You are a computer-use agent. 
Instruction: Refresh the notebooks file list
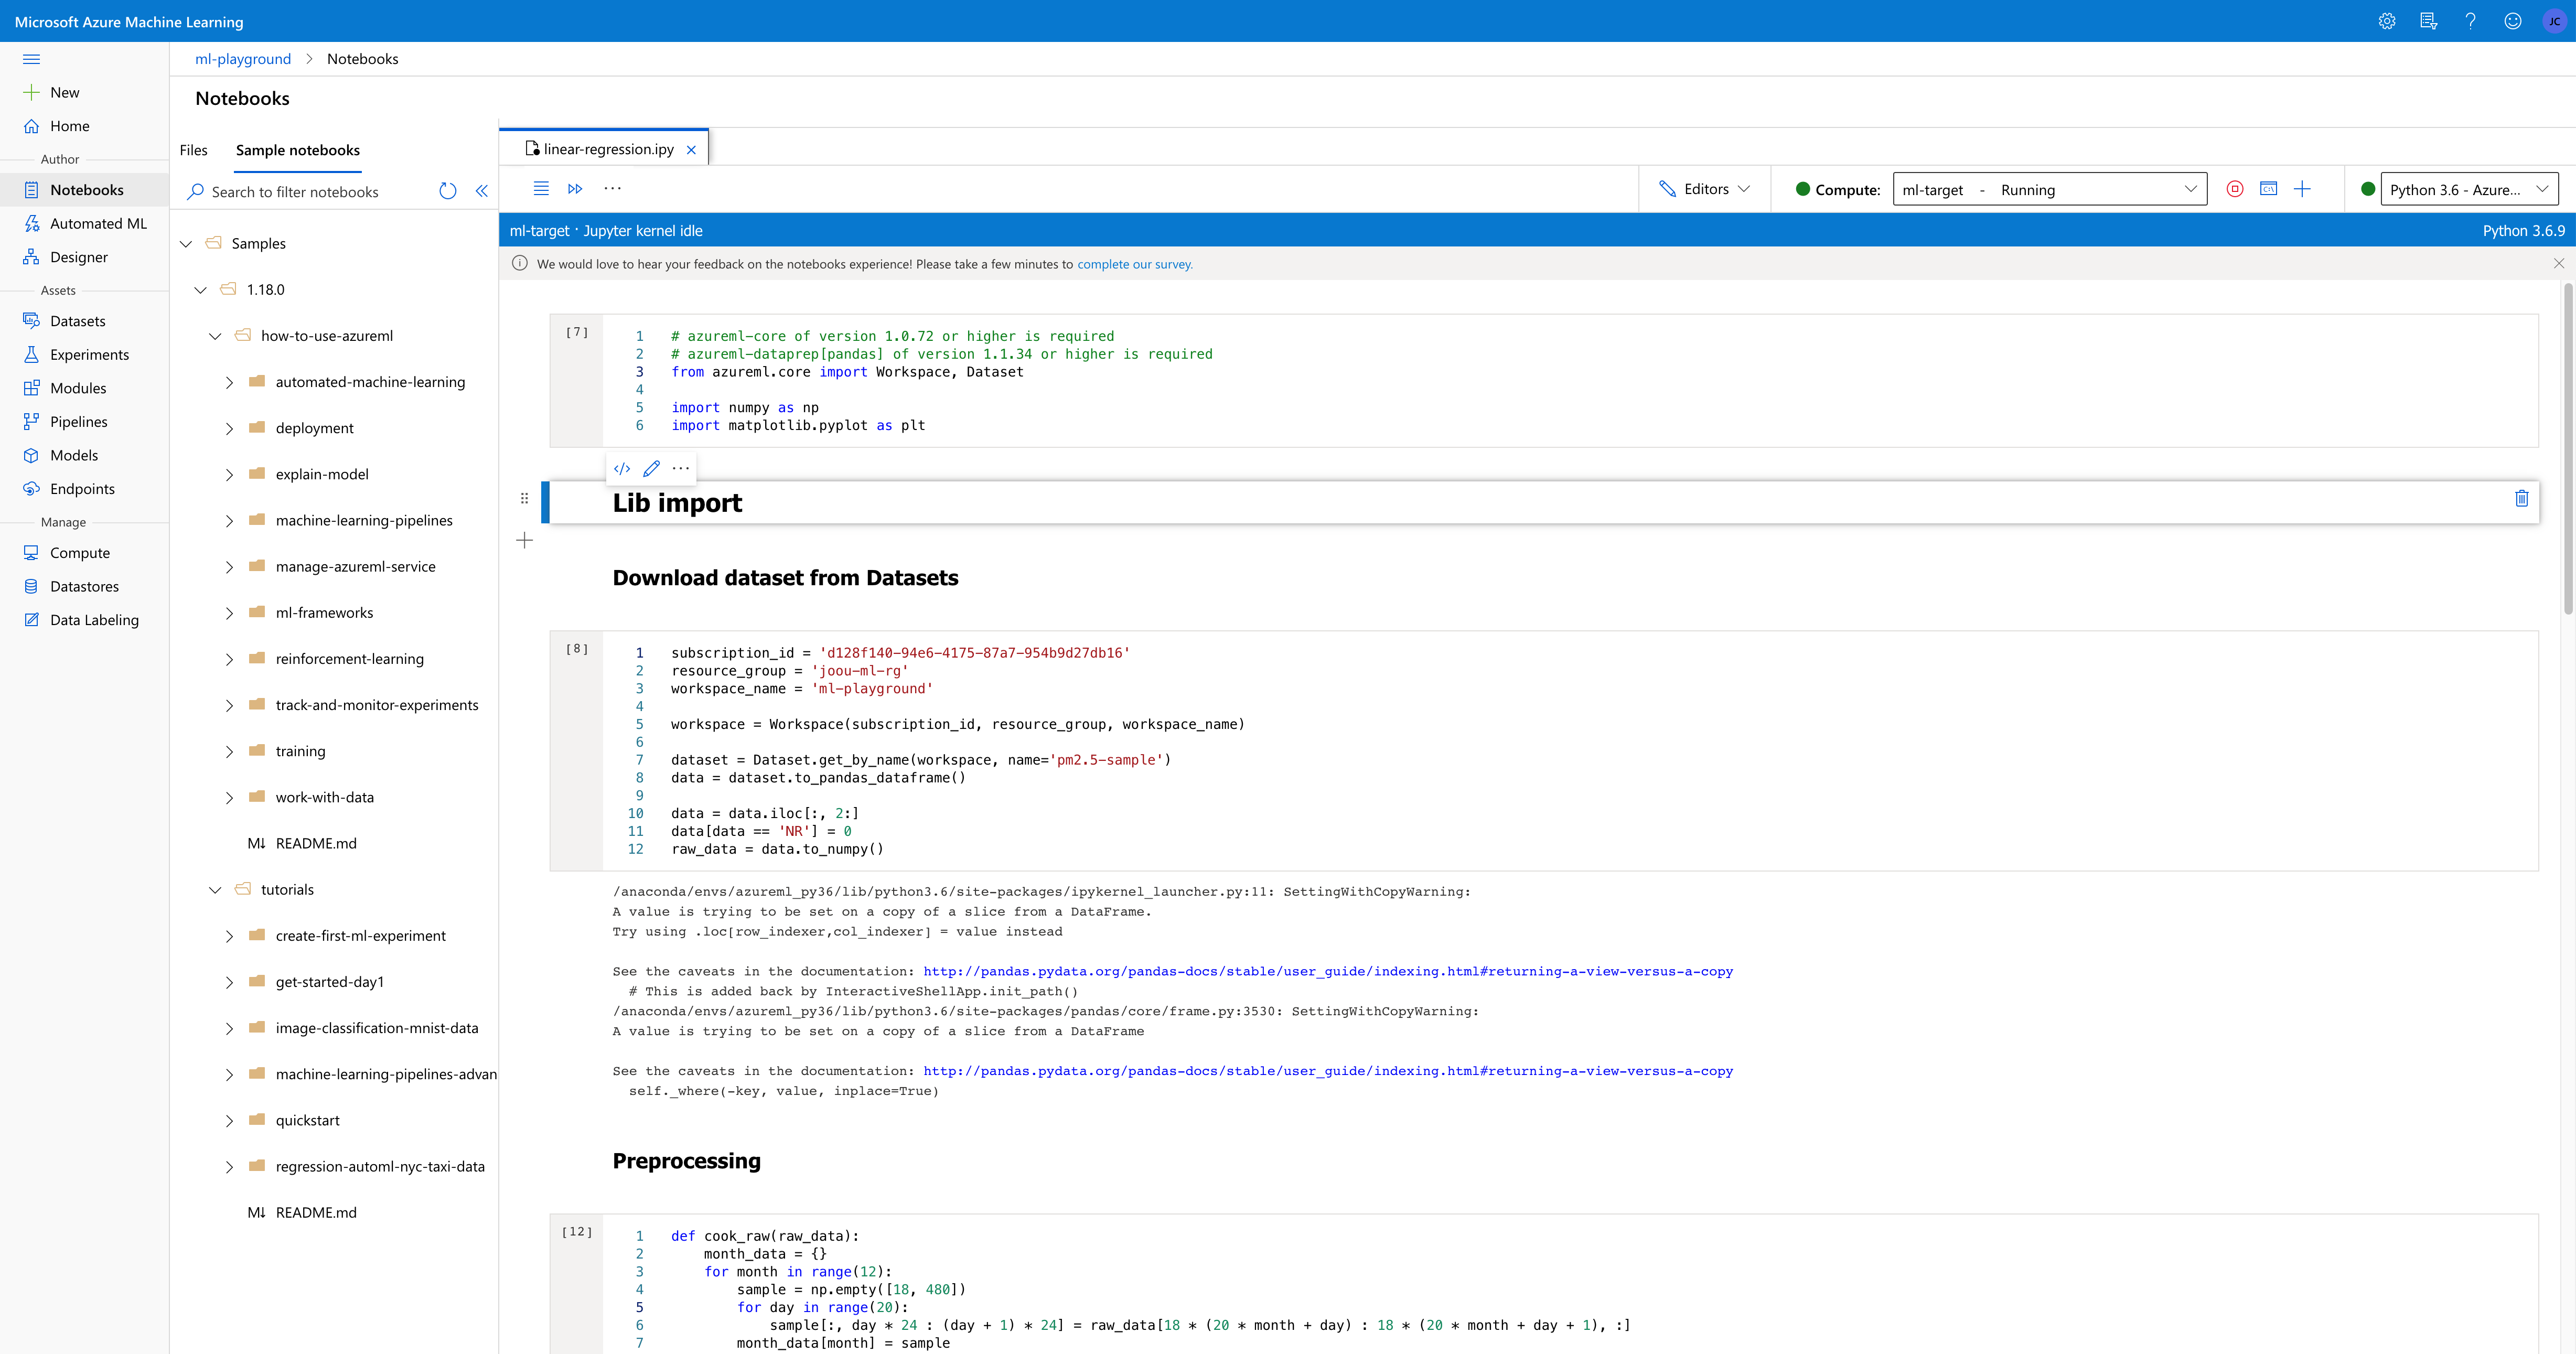click(448, 191)
